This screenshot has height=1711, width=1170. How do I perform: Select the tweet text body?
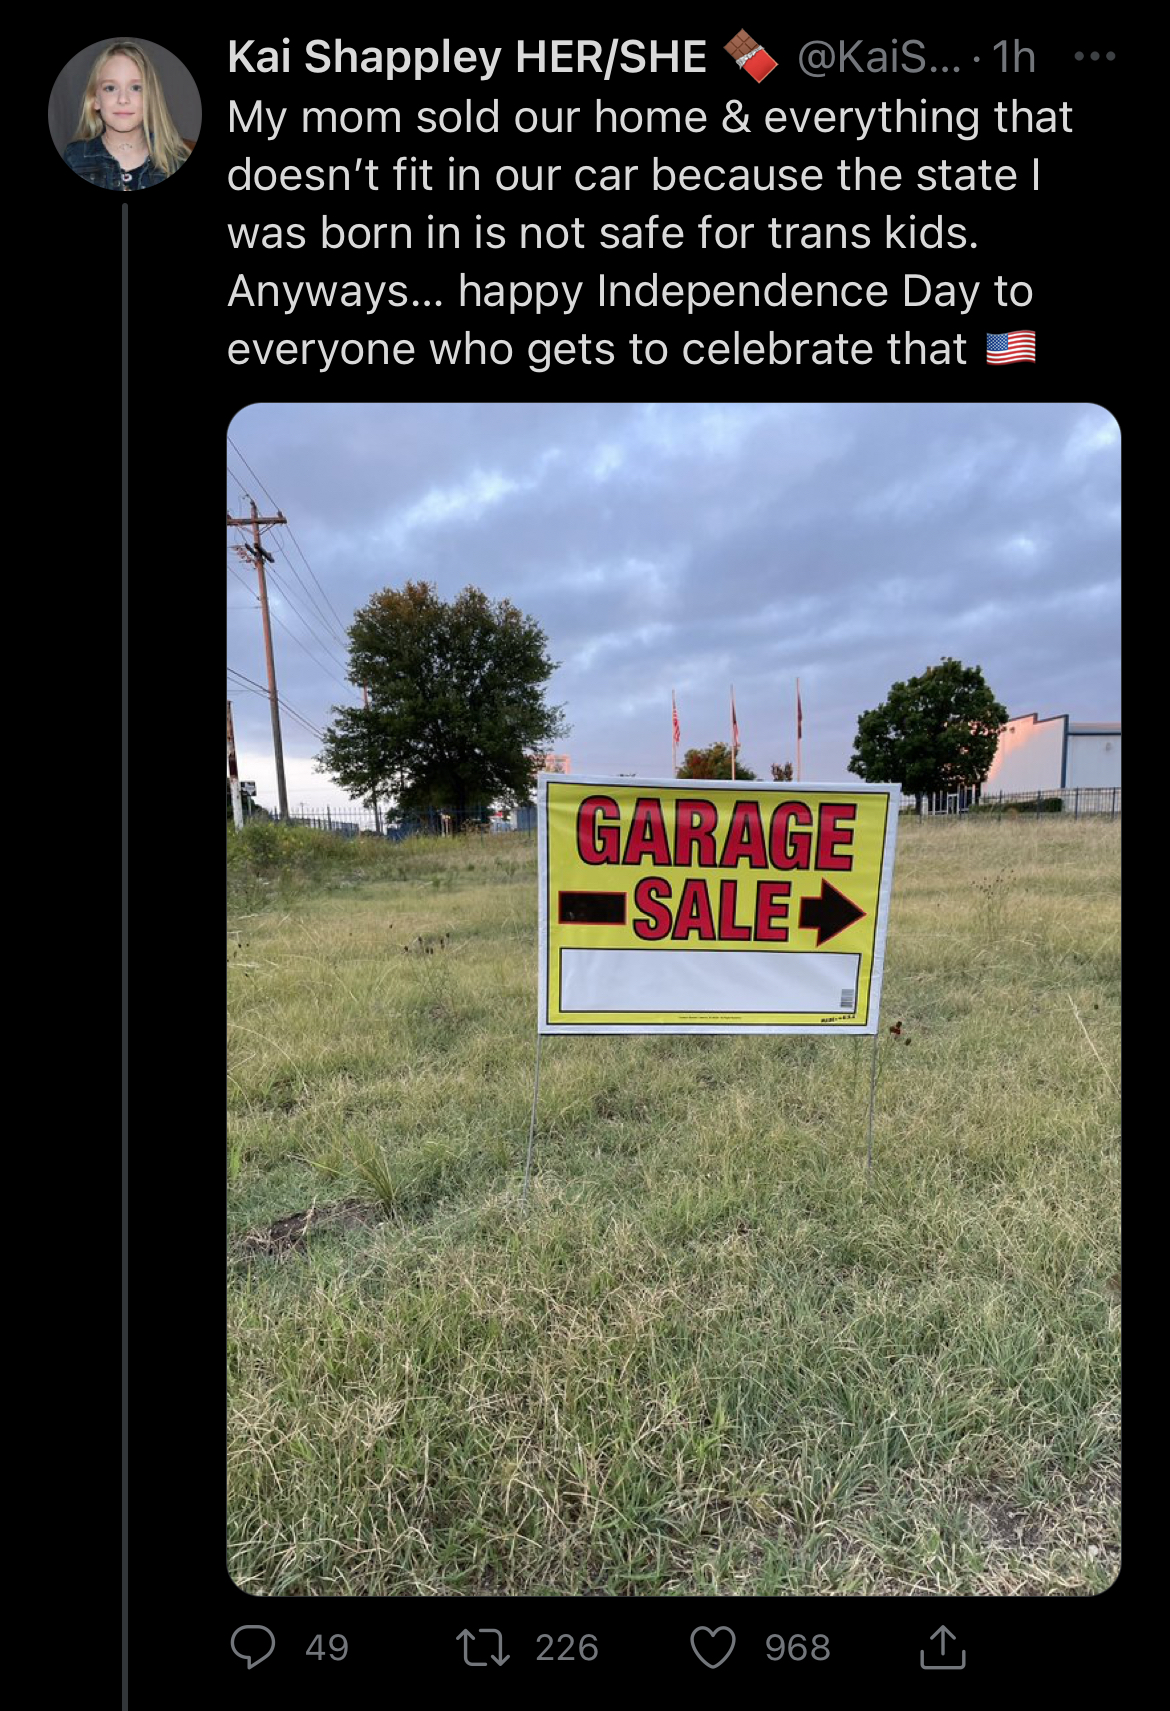650,233
